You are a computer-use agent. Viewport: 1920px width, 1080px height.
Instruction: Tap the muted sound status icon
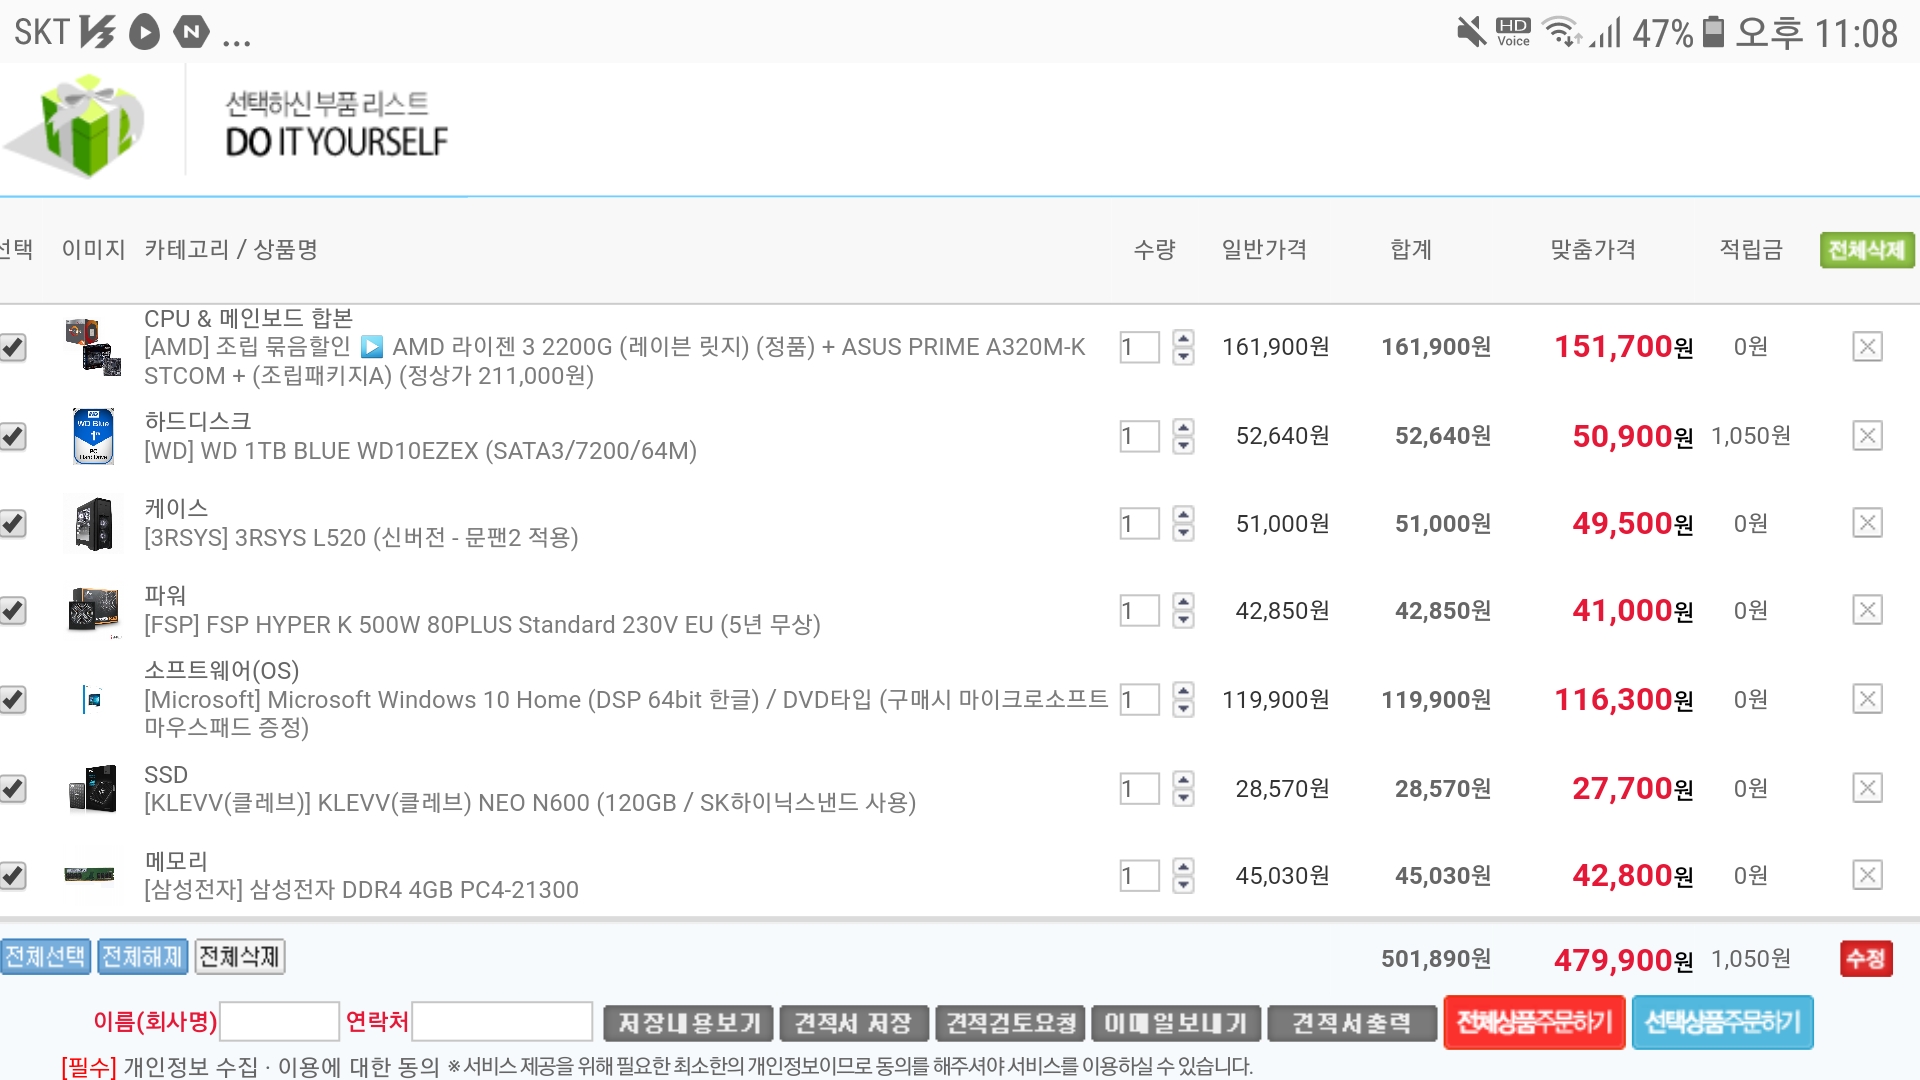[x=1471, y=32]
